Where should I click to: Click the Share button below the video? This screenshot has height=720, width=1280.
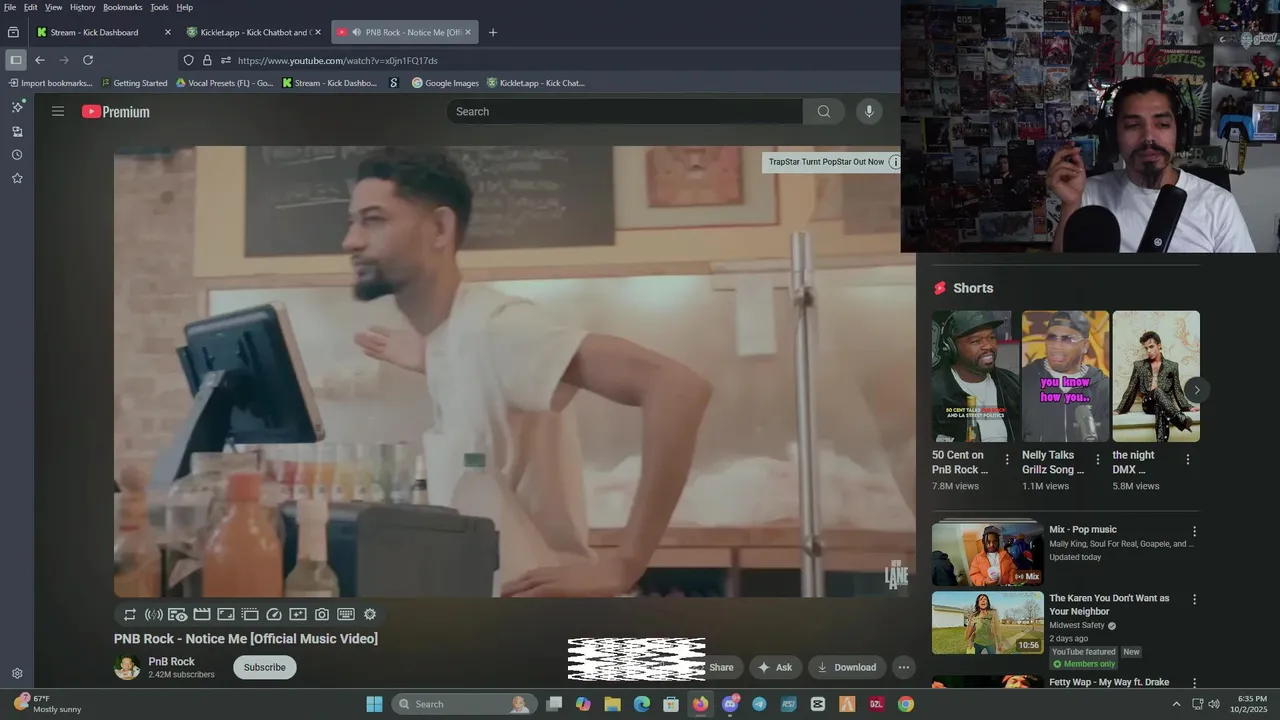pos(721,667)
